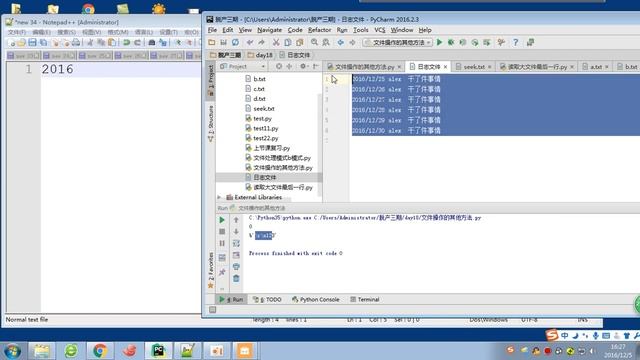This screenshot has width=640, height=360.
Task: Click the locate target icon in Project panel header
Action: click(x=279, y=66)
